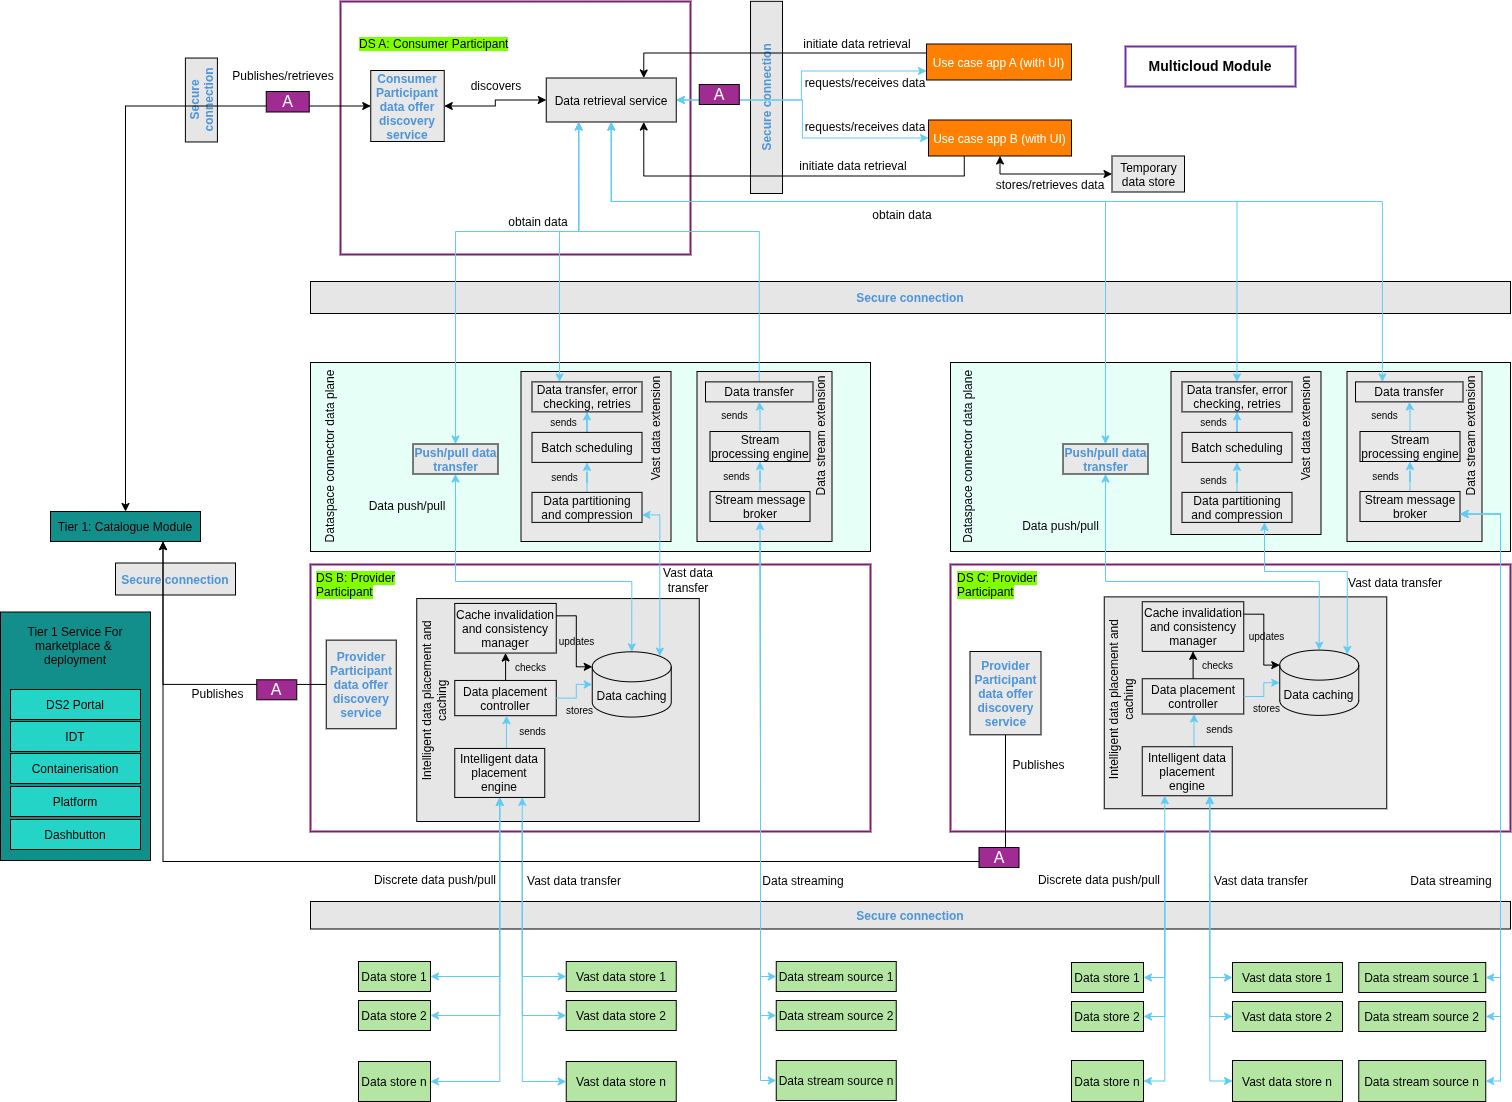Open the DS2 Portal item

75,705
